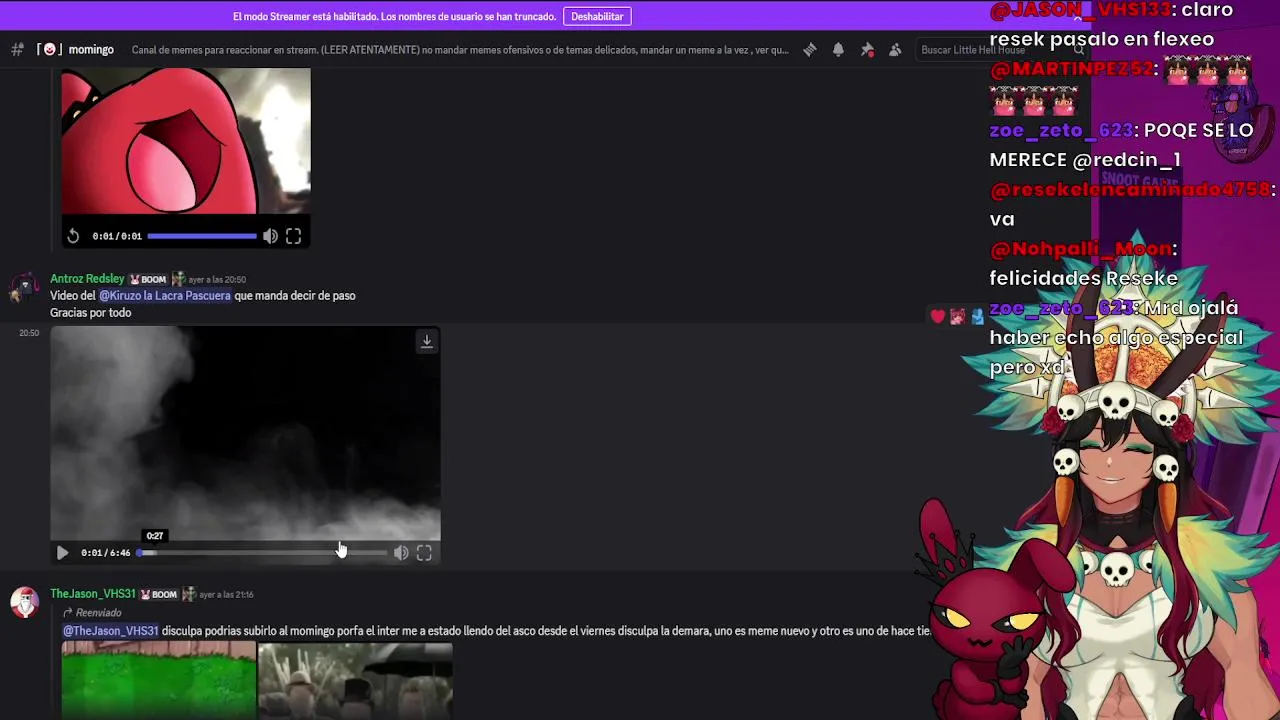Click username TheJason_VHS31
Viewport: 1280px width, 720px height.
[93, 594]
